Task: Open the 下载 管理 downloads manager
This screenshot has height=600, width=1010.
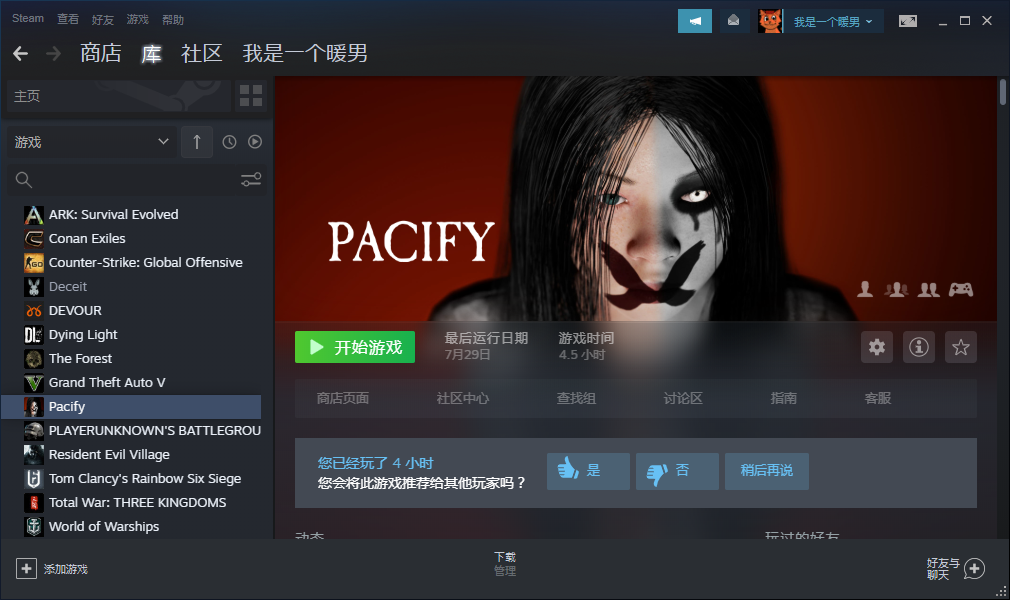Action: click(505, 564)
